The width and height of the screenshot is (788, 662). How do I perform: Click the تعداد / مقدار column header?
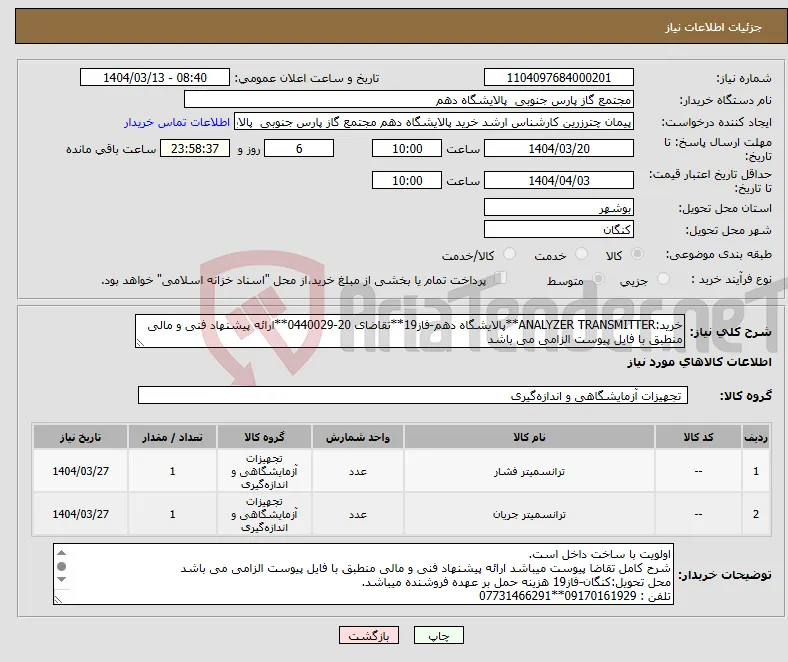[172, 437]
